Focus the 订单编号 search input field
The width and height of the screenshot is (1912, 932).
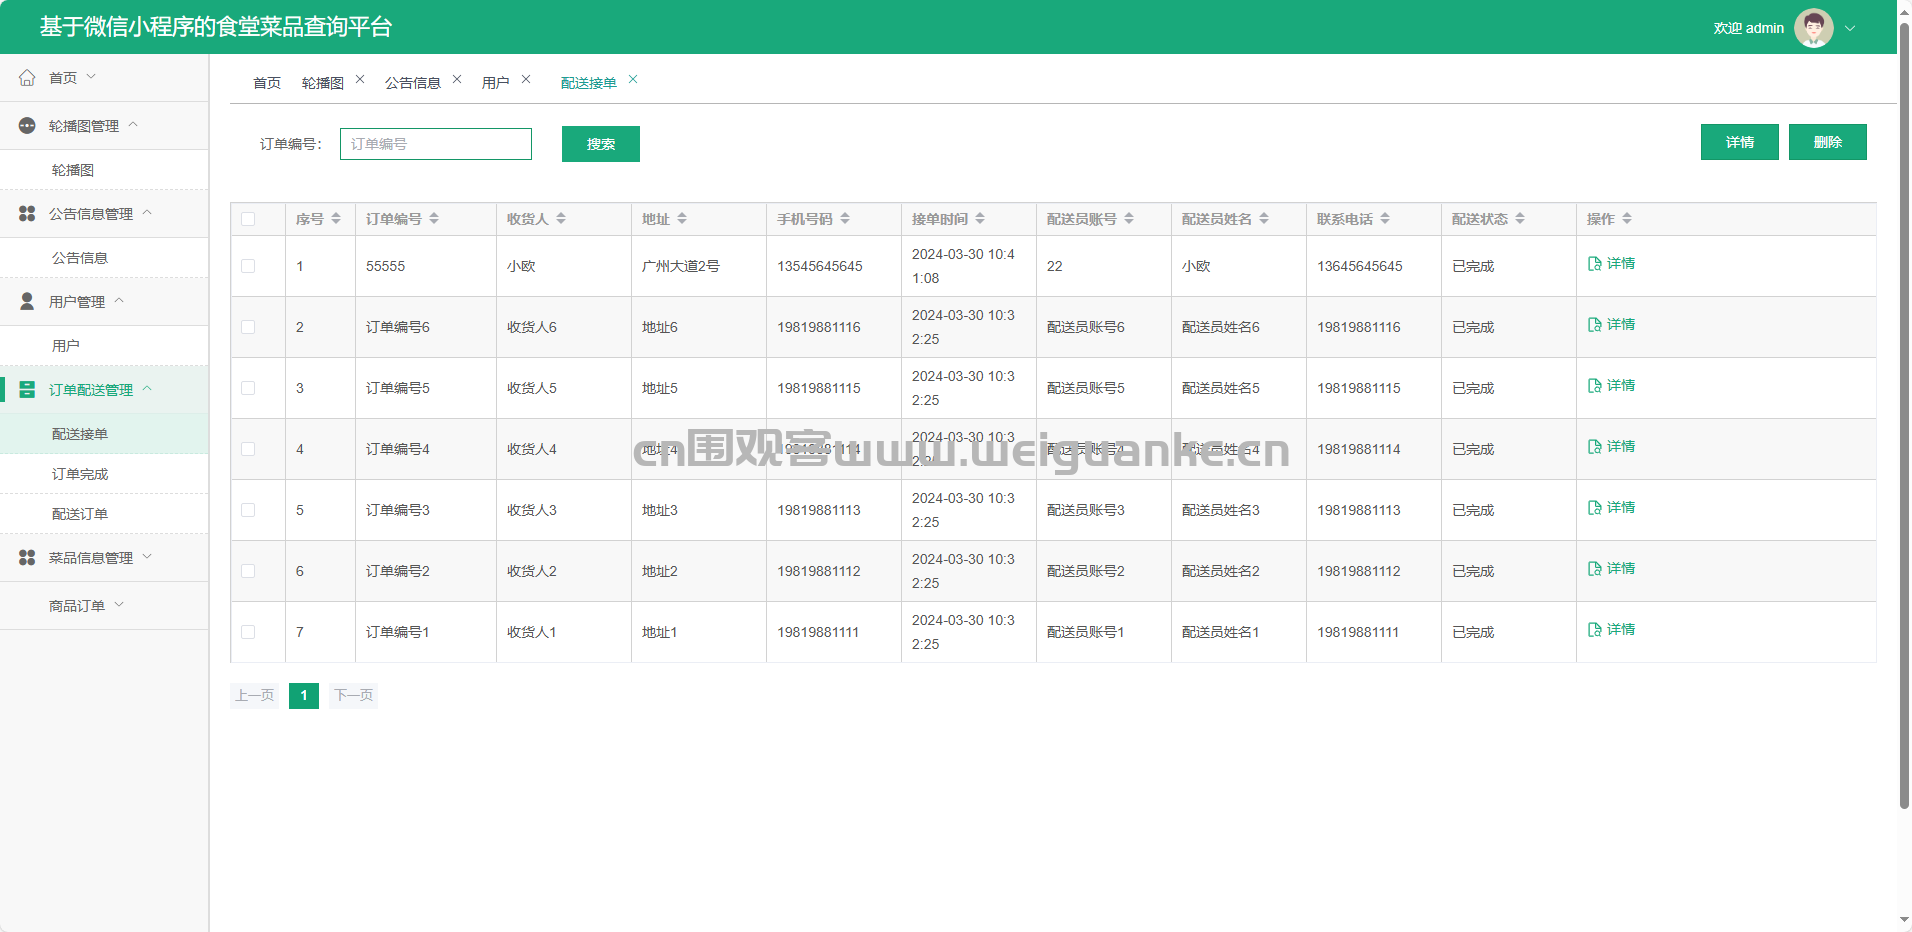(x=436, y=144)
